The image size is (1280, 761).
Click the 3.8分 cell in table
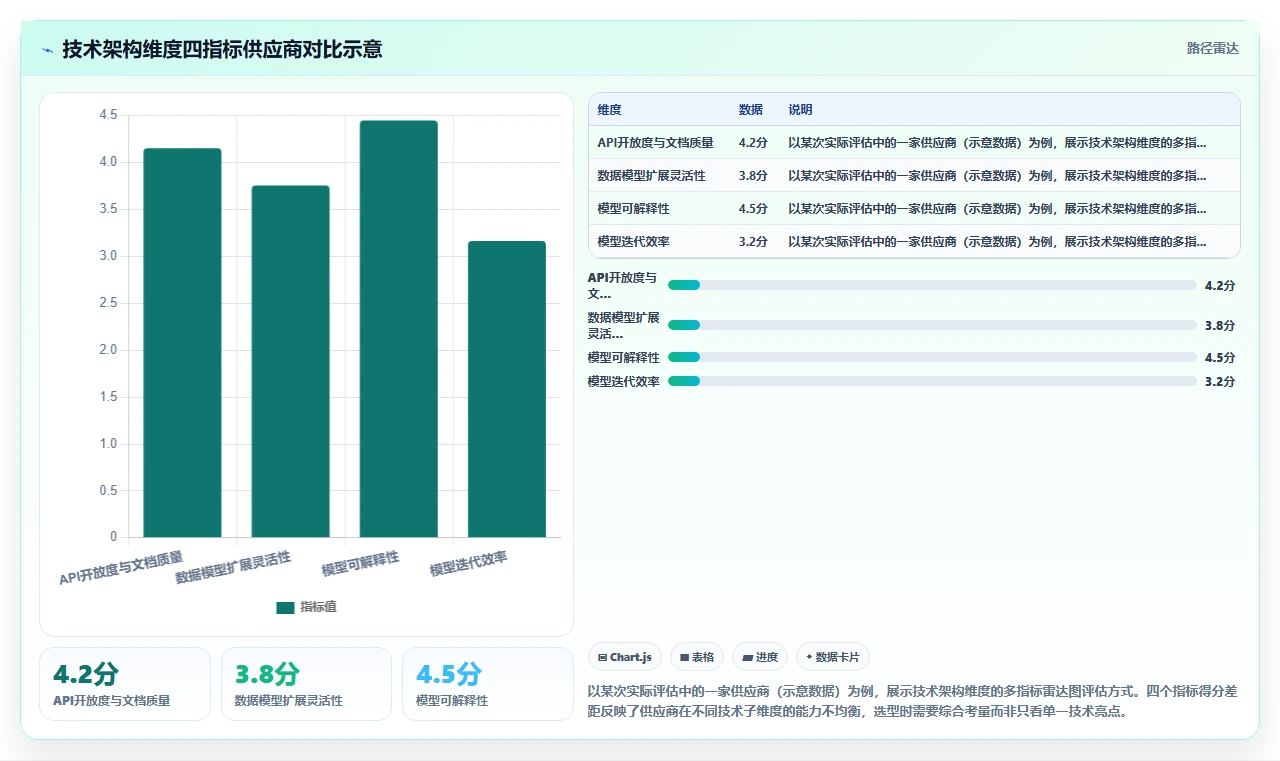753,176
